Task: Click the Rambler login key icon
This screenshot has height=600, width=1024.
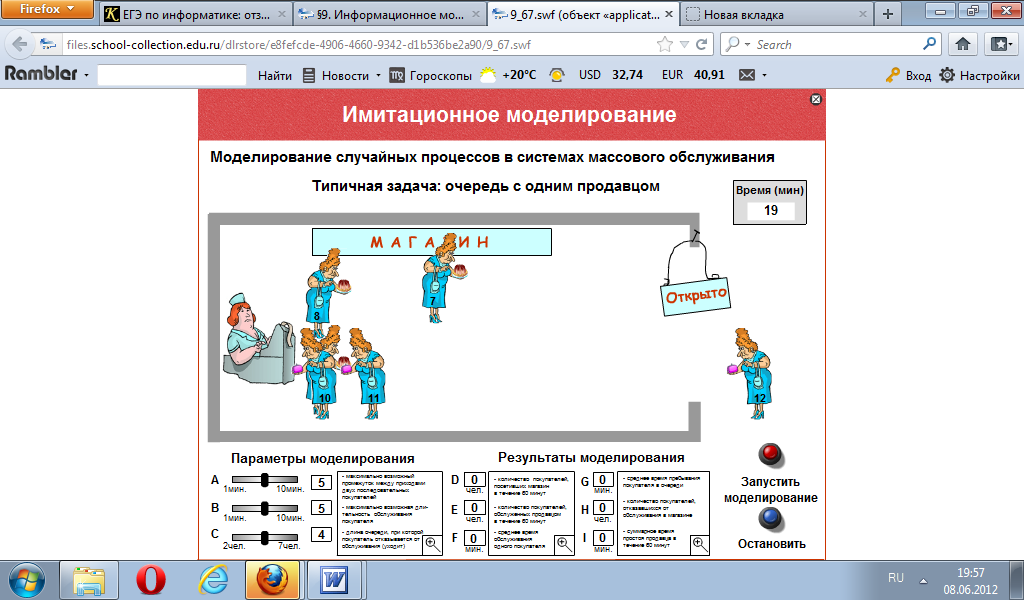Action: point(893,75)
